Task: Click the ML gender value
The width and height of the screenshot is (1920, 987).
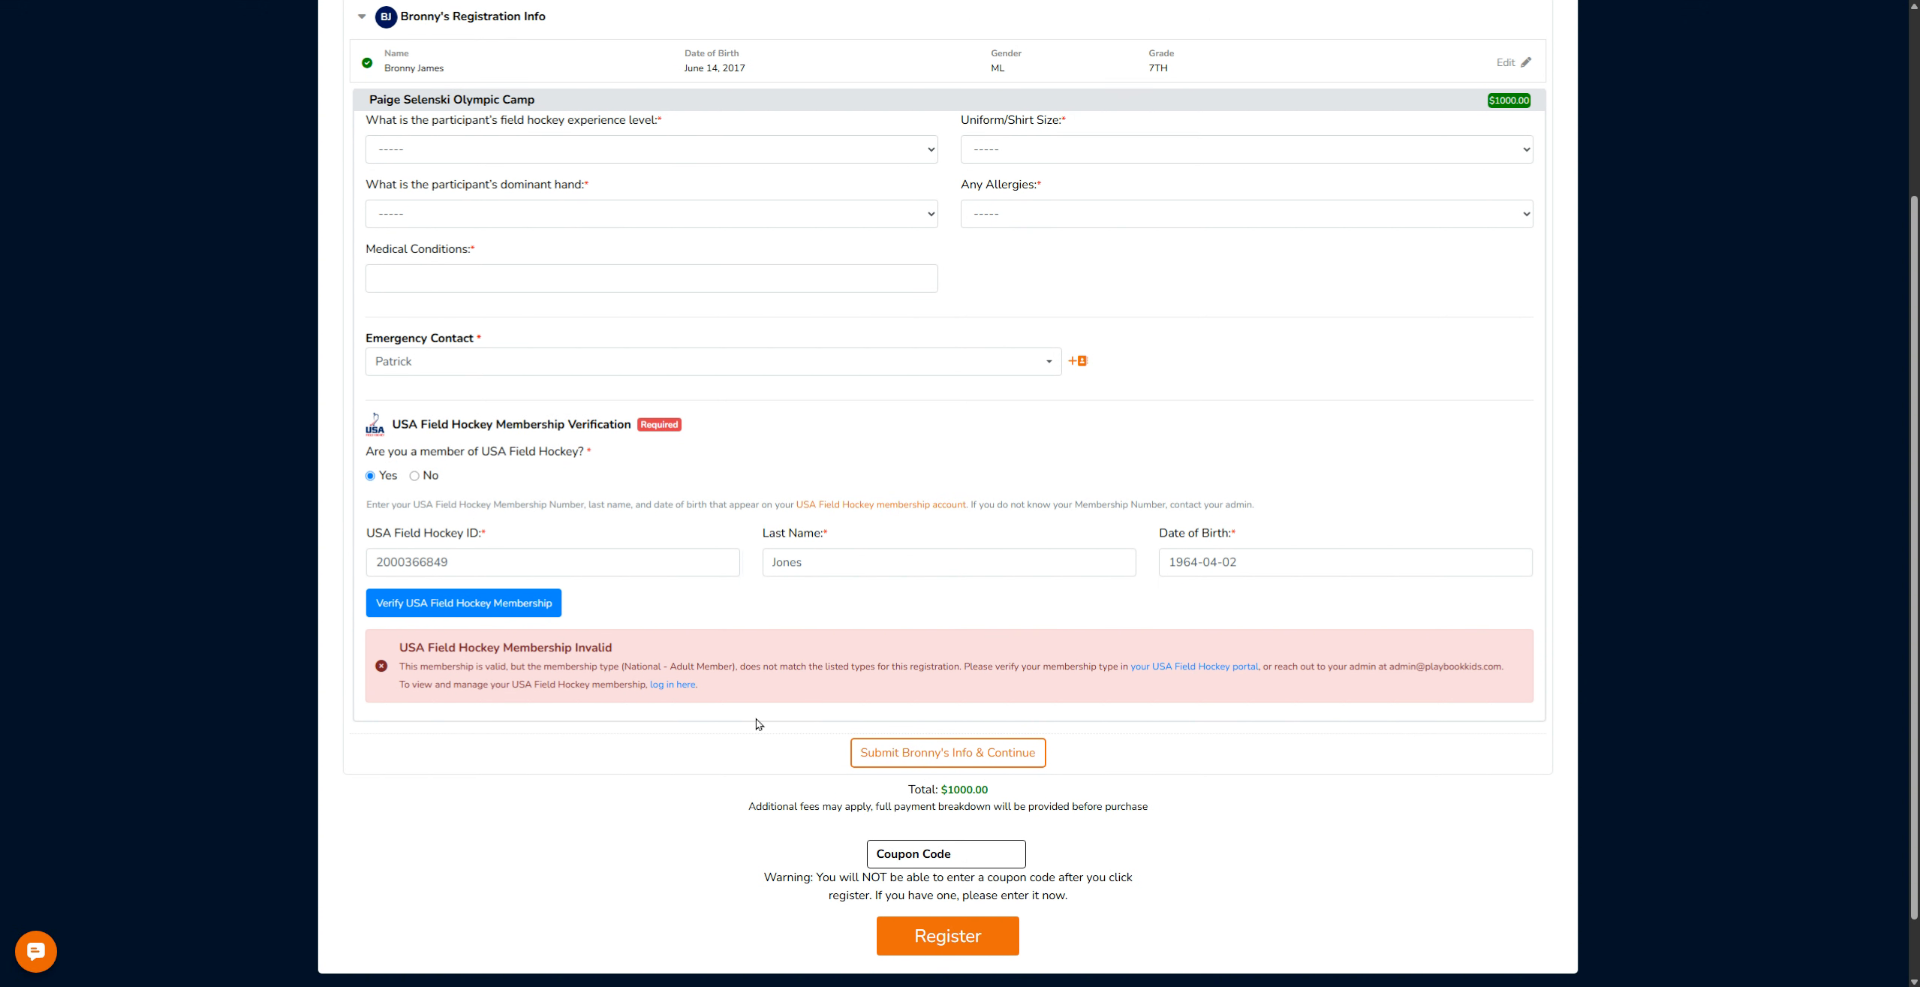Action: (997, 69)
